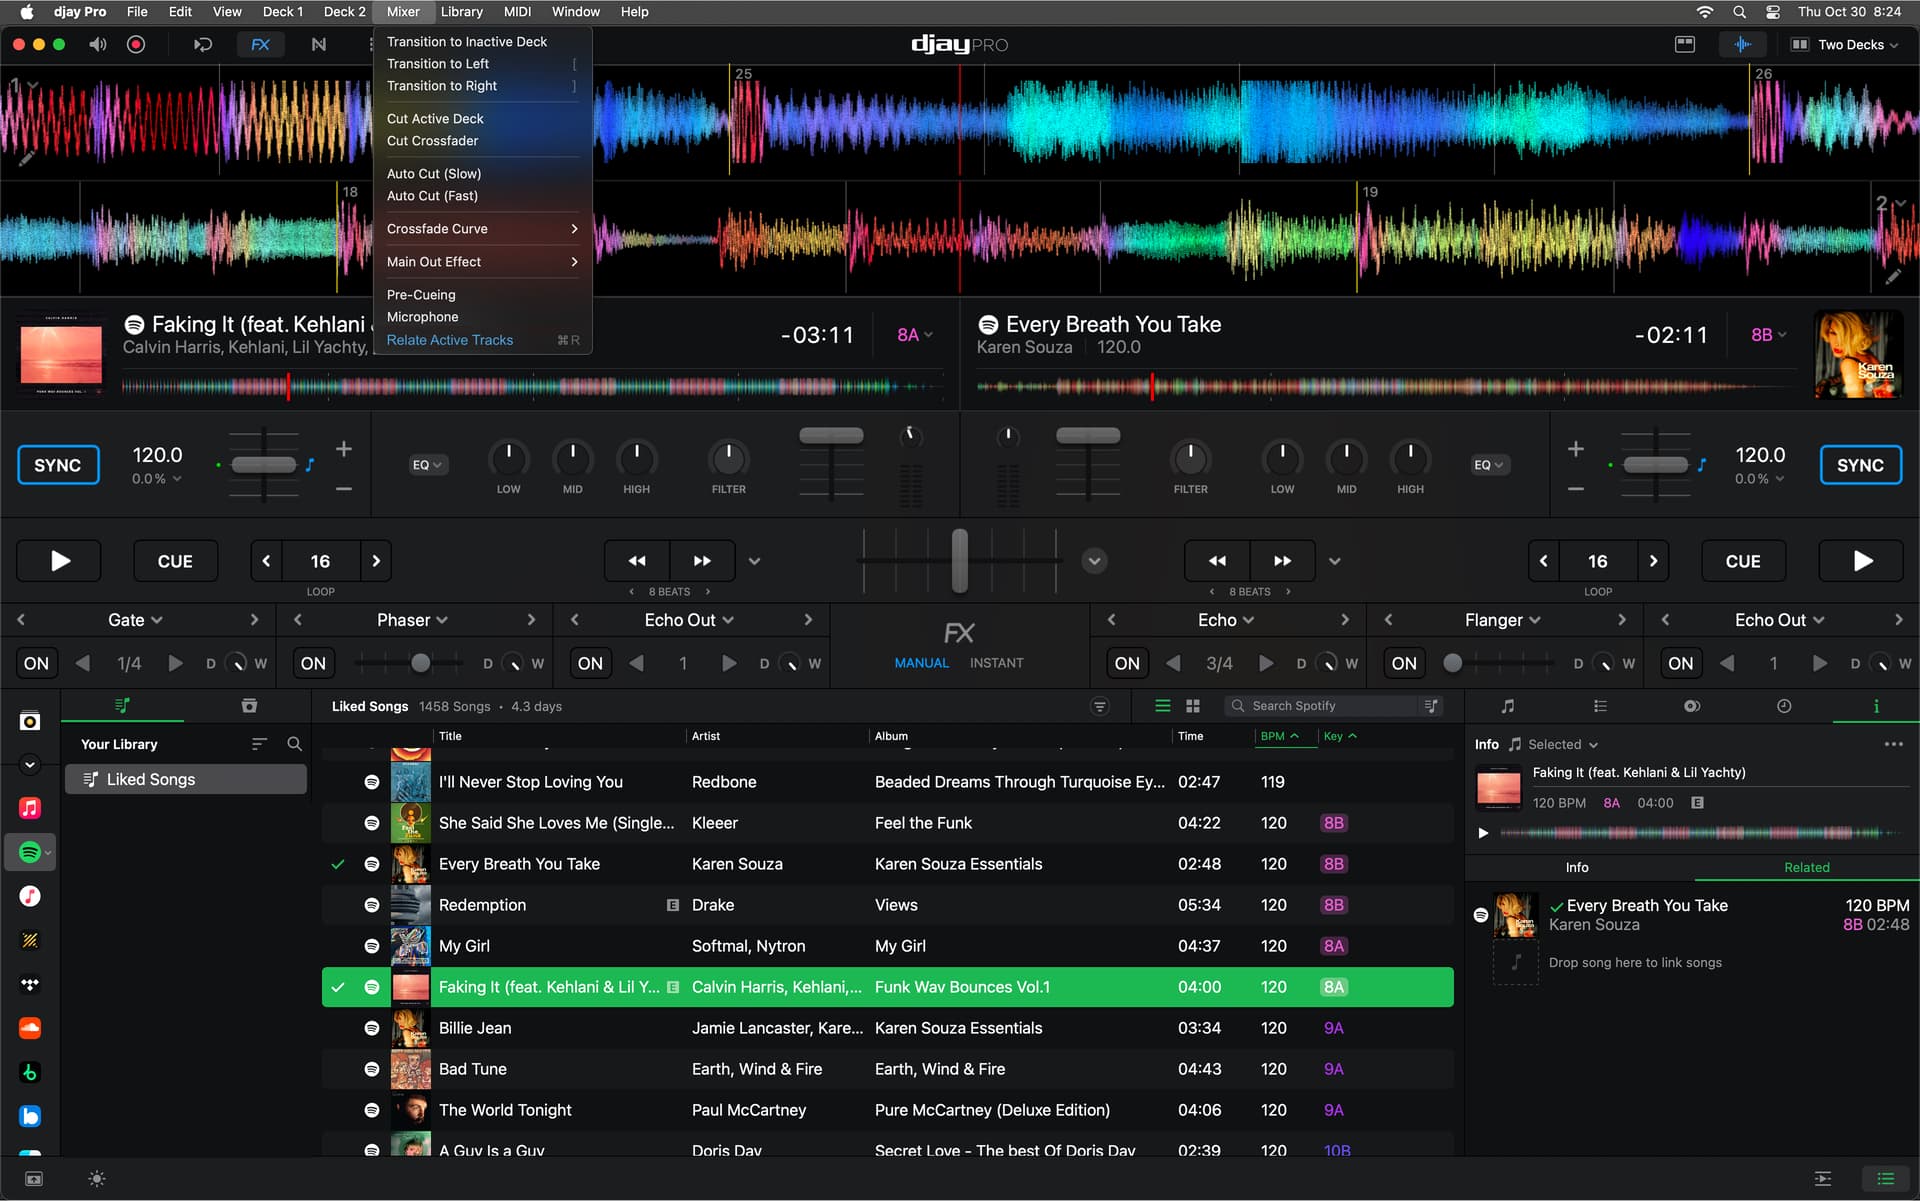Switch to grid view in library

click(1193, 706)
